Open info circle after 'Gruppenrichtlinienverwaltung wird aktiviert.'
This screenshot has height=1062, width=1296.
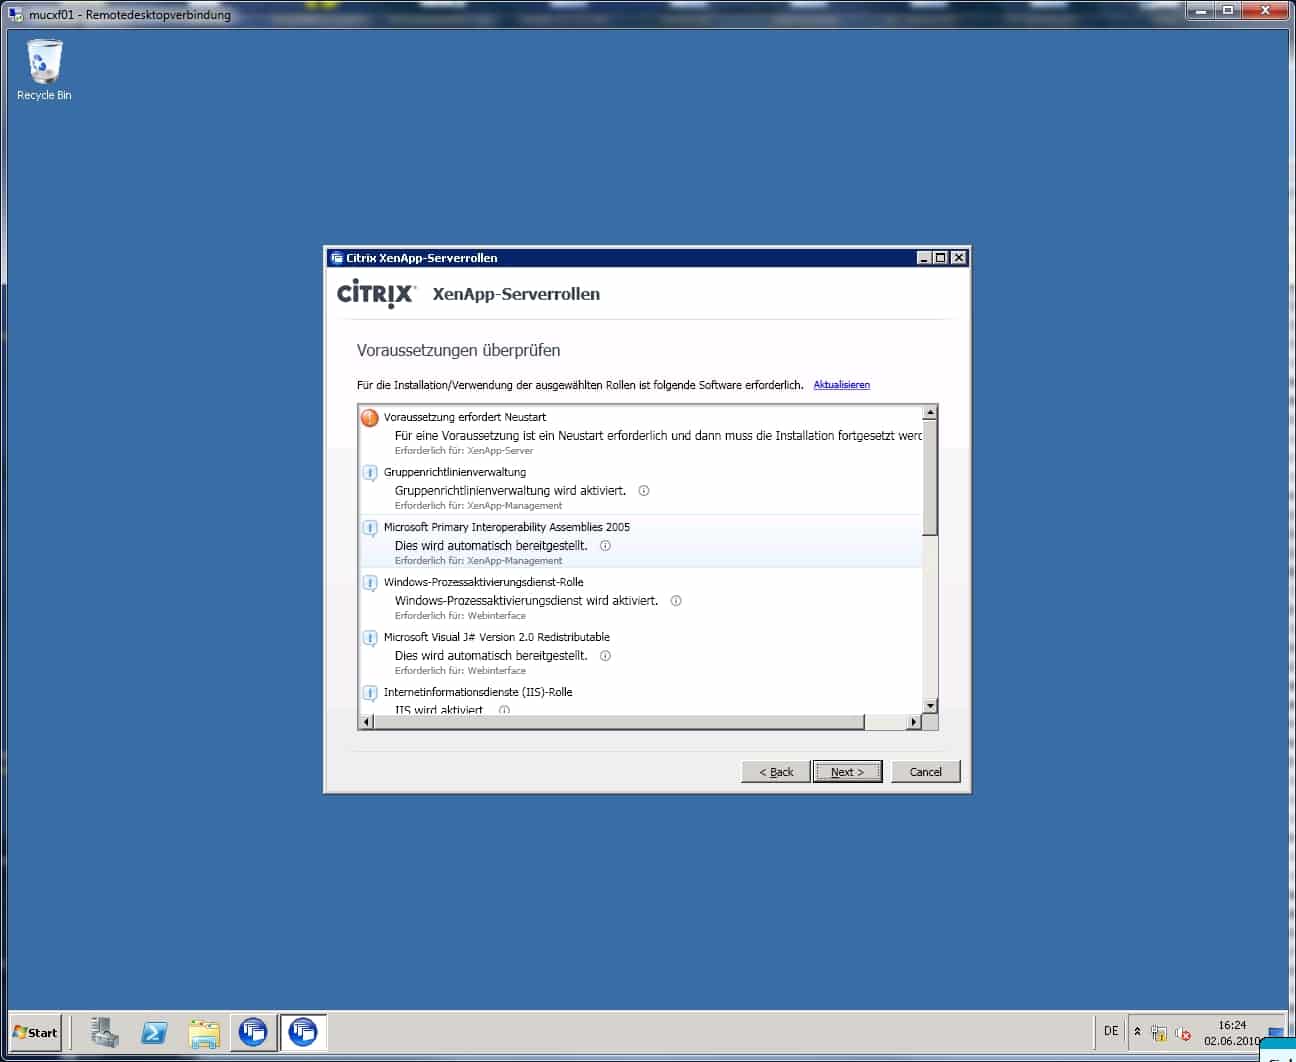(x=644, y=491)
